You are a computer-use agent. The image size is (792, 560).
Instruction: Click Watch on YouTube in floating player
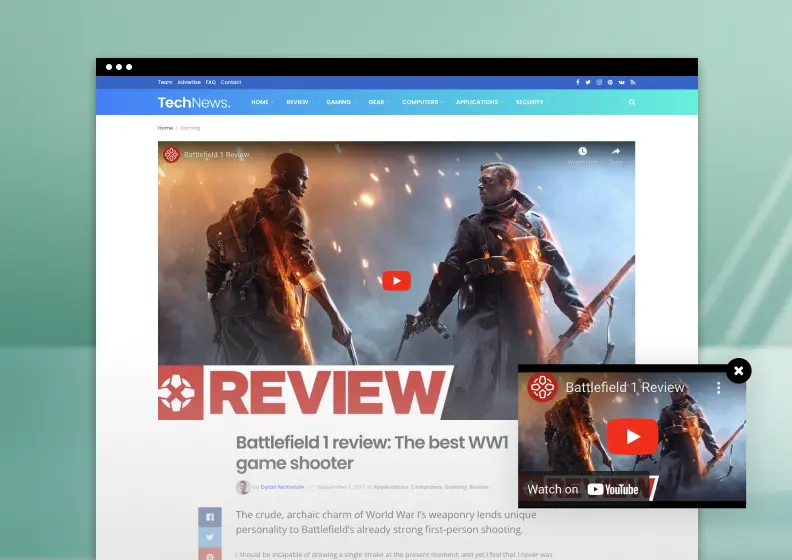click(583, 489)
